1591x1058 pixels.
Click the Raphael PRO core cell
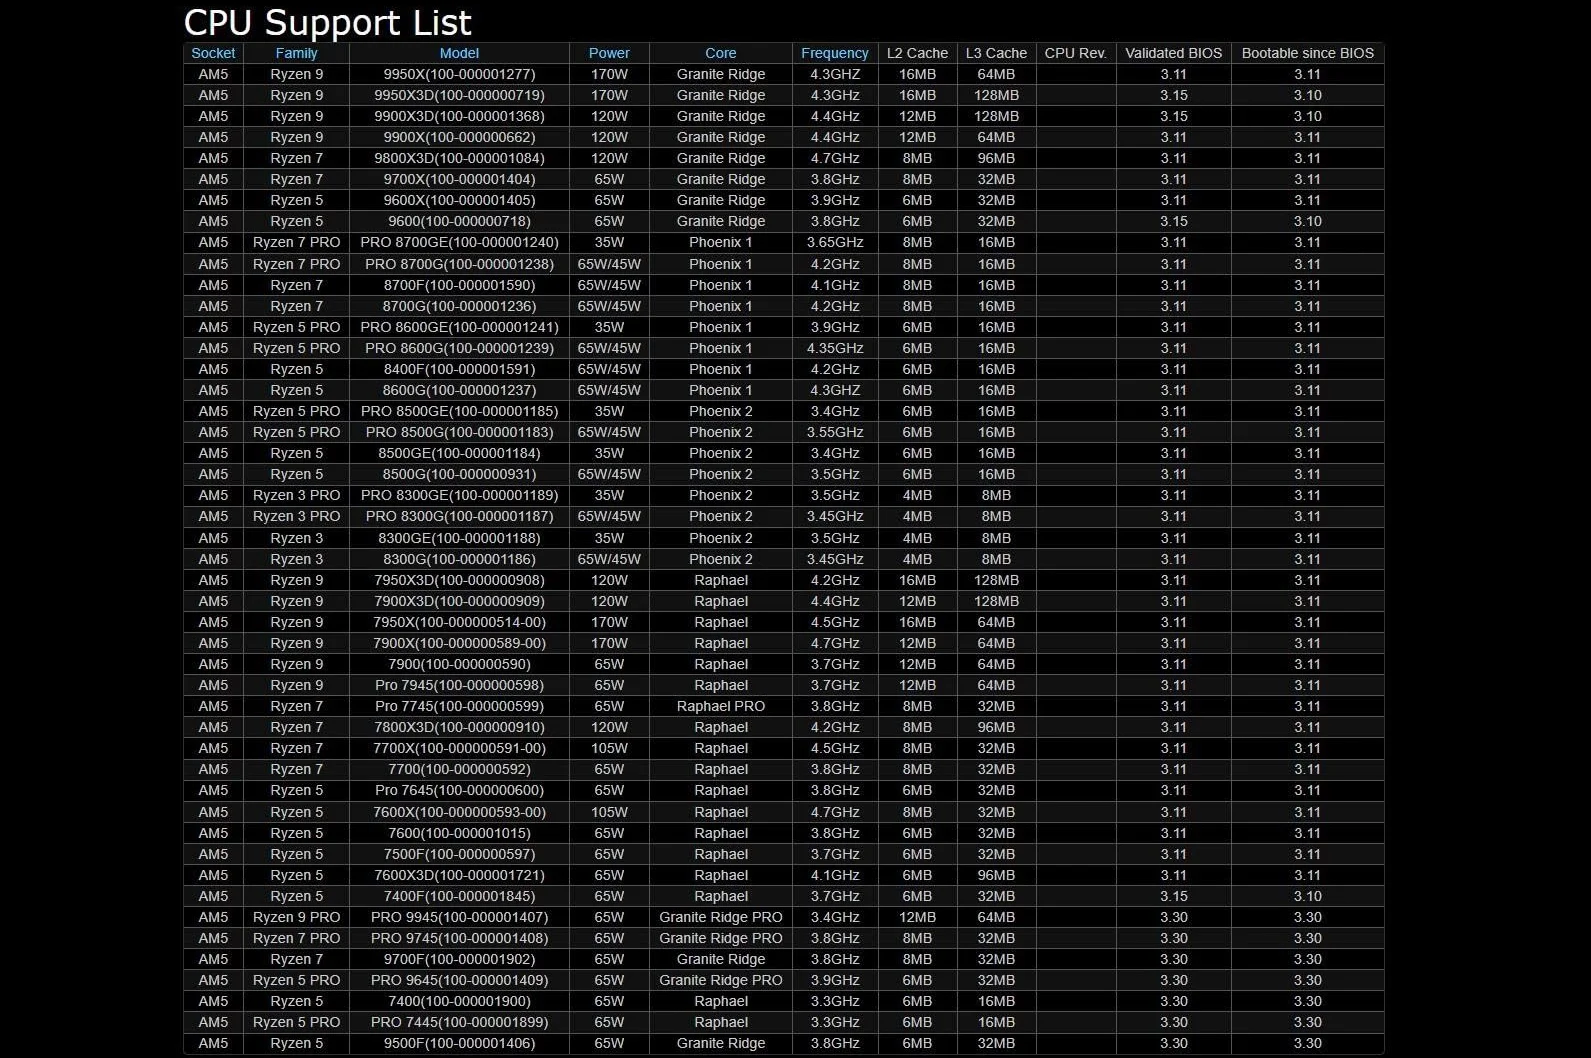720,706
